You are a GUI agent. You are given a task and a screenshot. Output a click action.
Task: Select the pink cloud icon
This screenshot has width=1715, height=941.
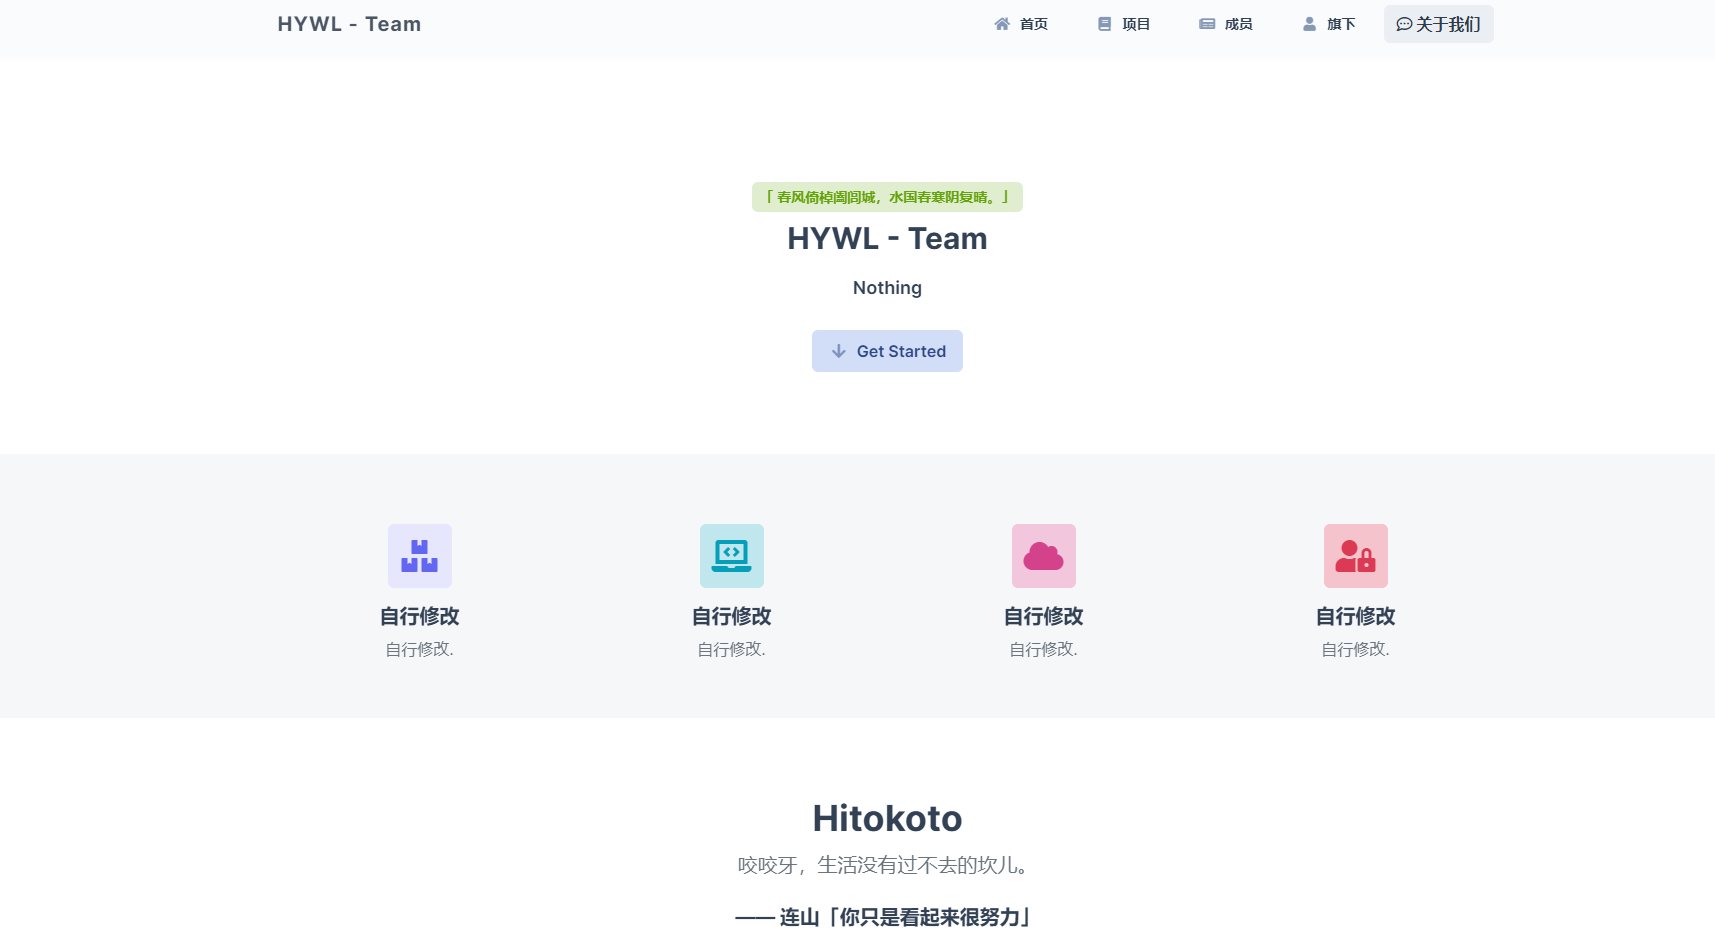click(x=1043, y=556)
